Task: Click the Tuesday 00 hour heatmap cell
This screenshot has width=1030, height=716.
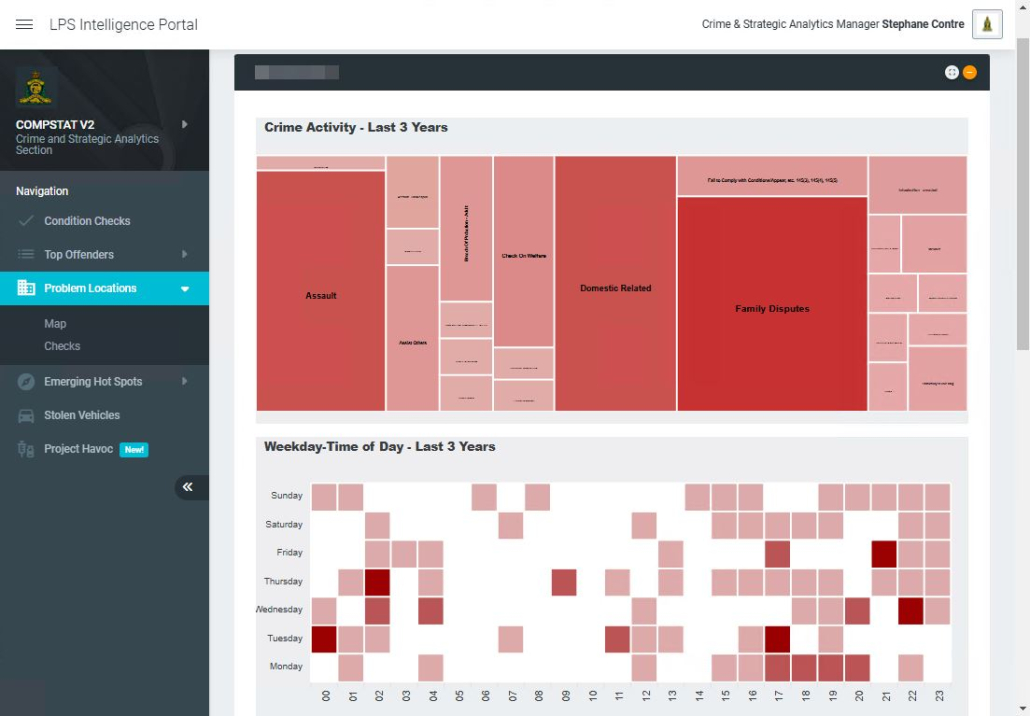Action: [324, 638]
